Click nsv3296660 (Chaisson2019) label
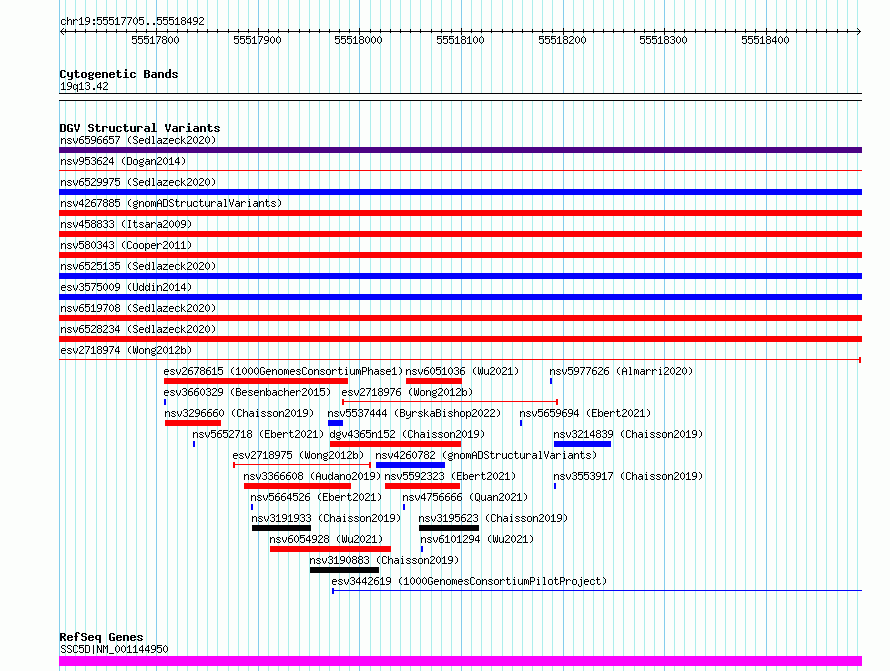 tap(239, 413)
